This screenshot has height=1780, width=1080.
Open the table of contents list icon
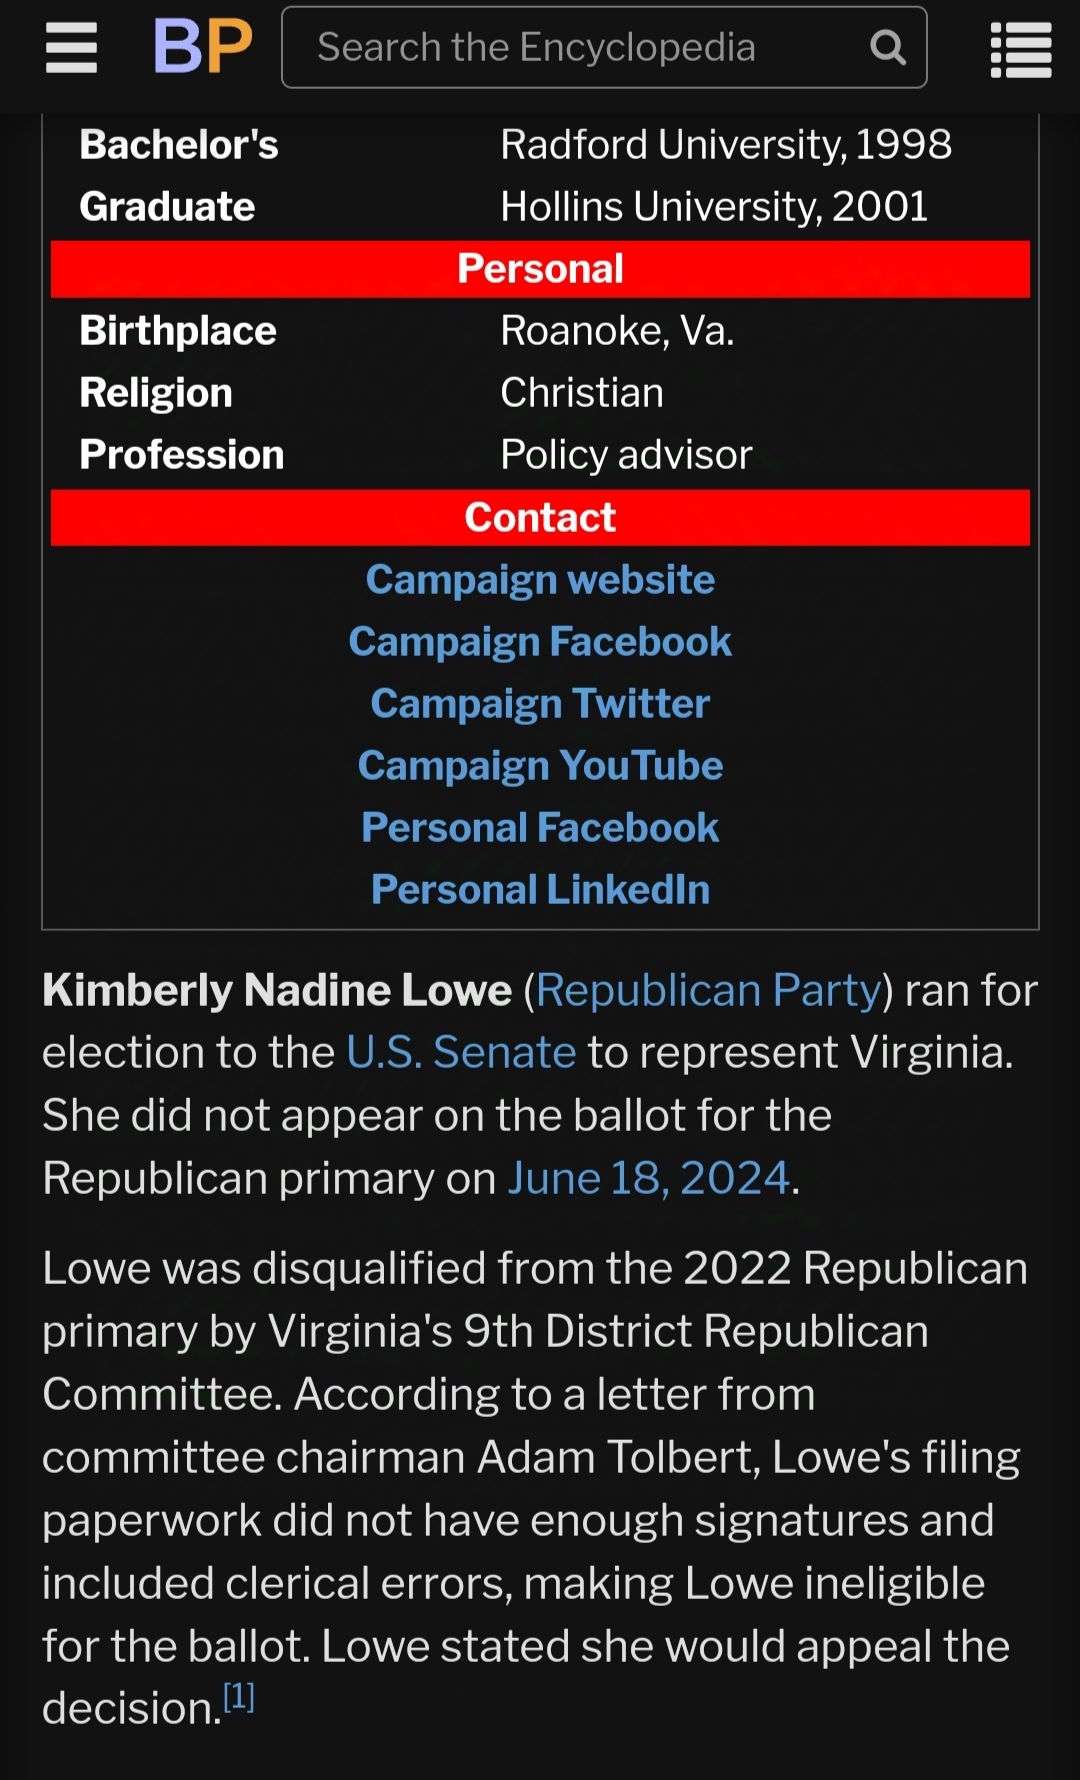tap(1020, 49)
